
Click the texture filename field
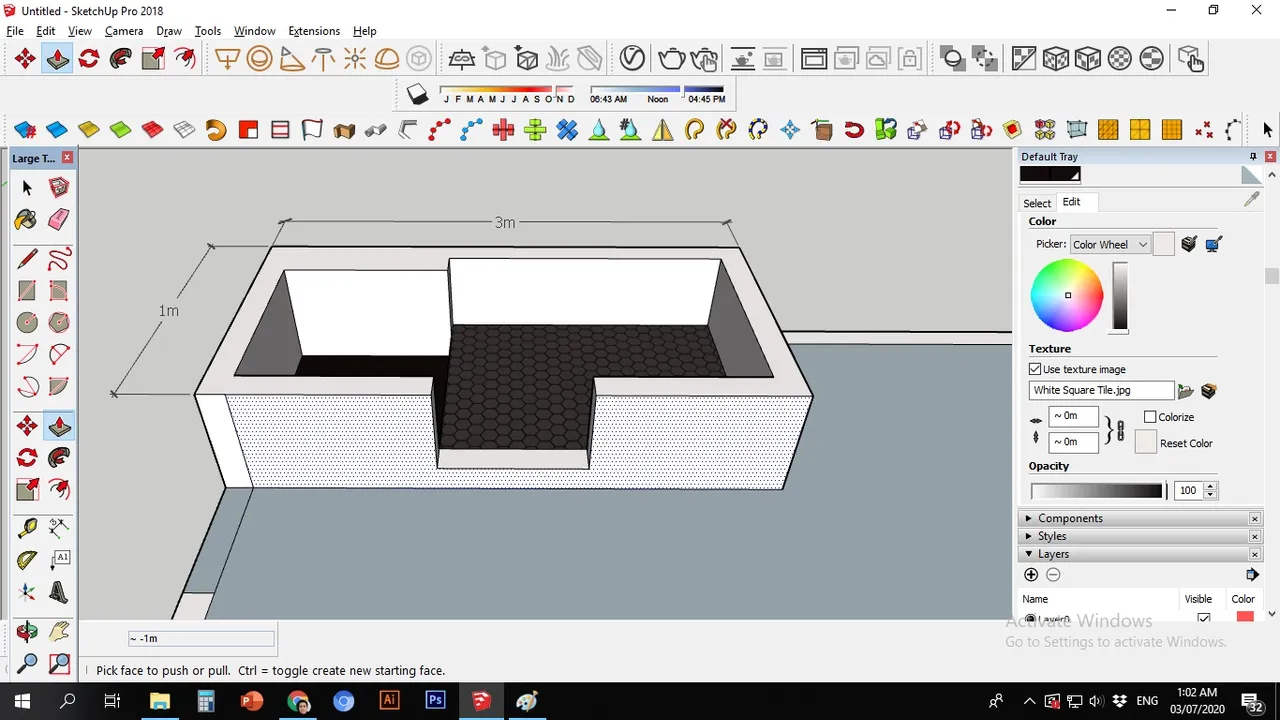pyautogui.click(x=1101, y=390)
